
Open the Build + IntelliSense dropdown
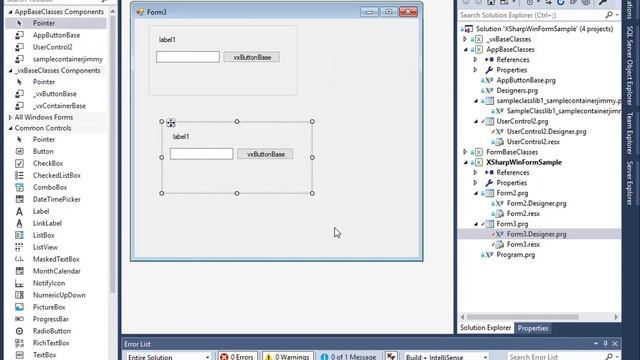click(445, 357)
